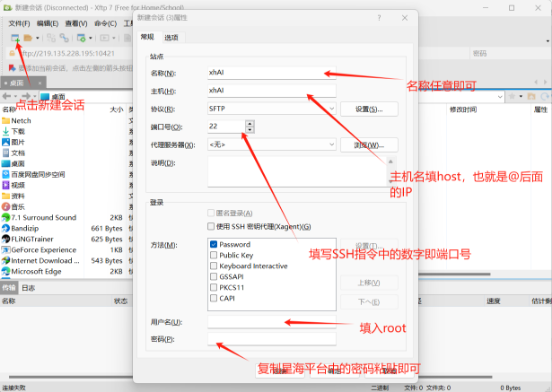This screenshot has height=392, width=552.
Task: Open the folder icon in toolbar
Action: [x=28, y=38]
